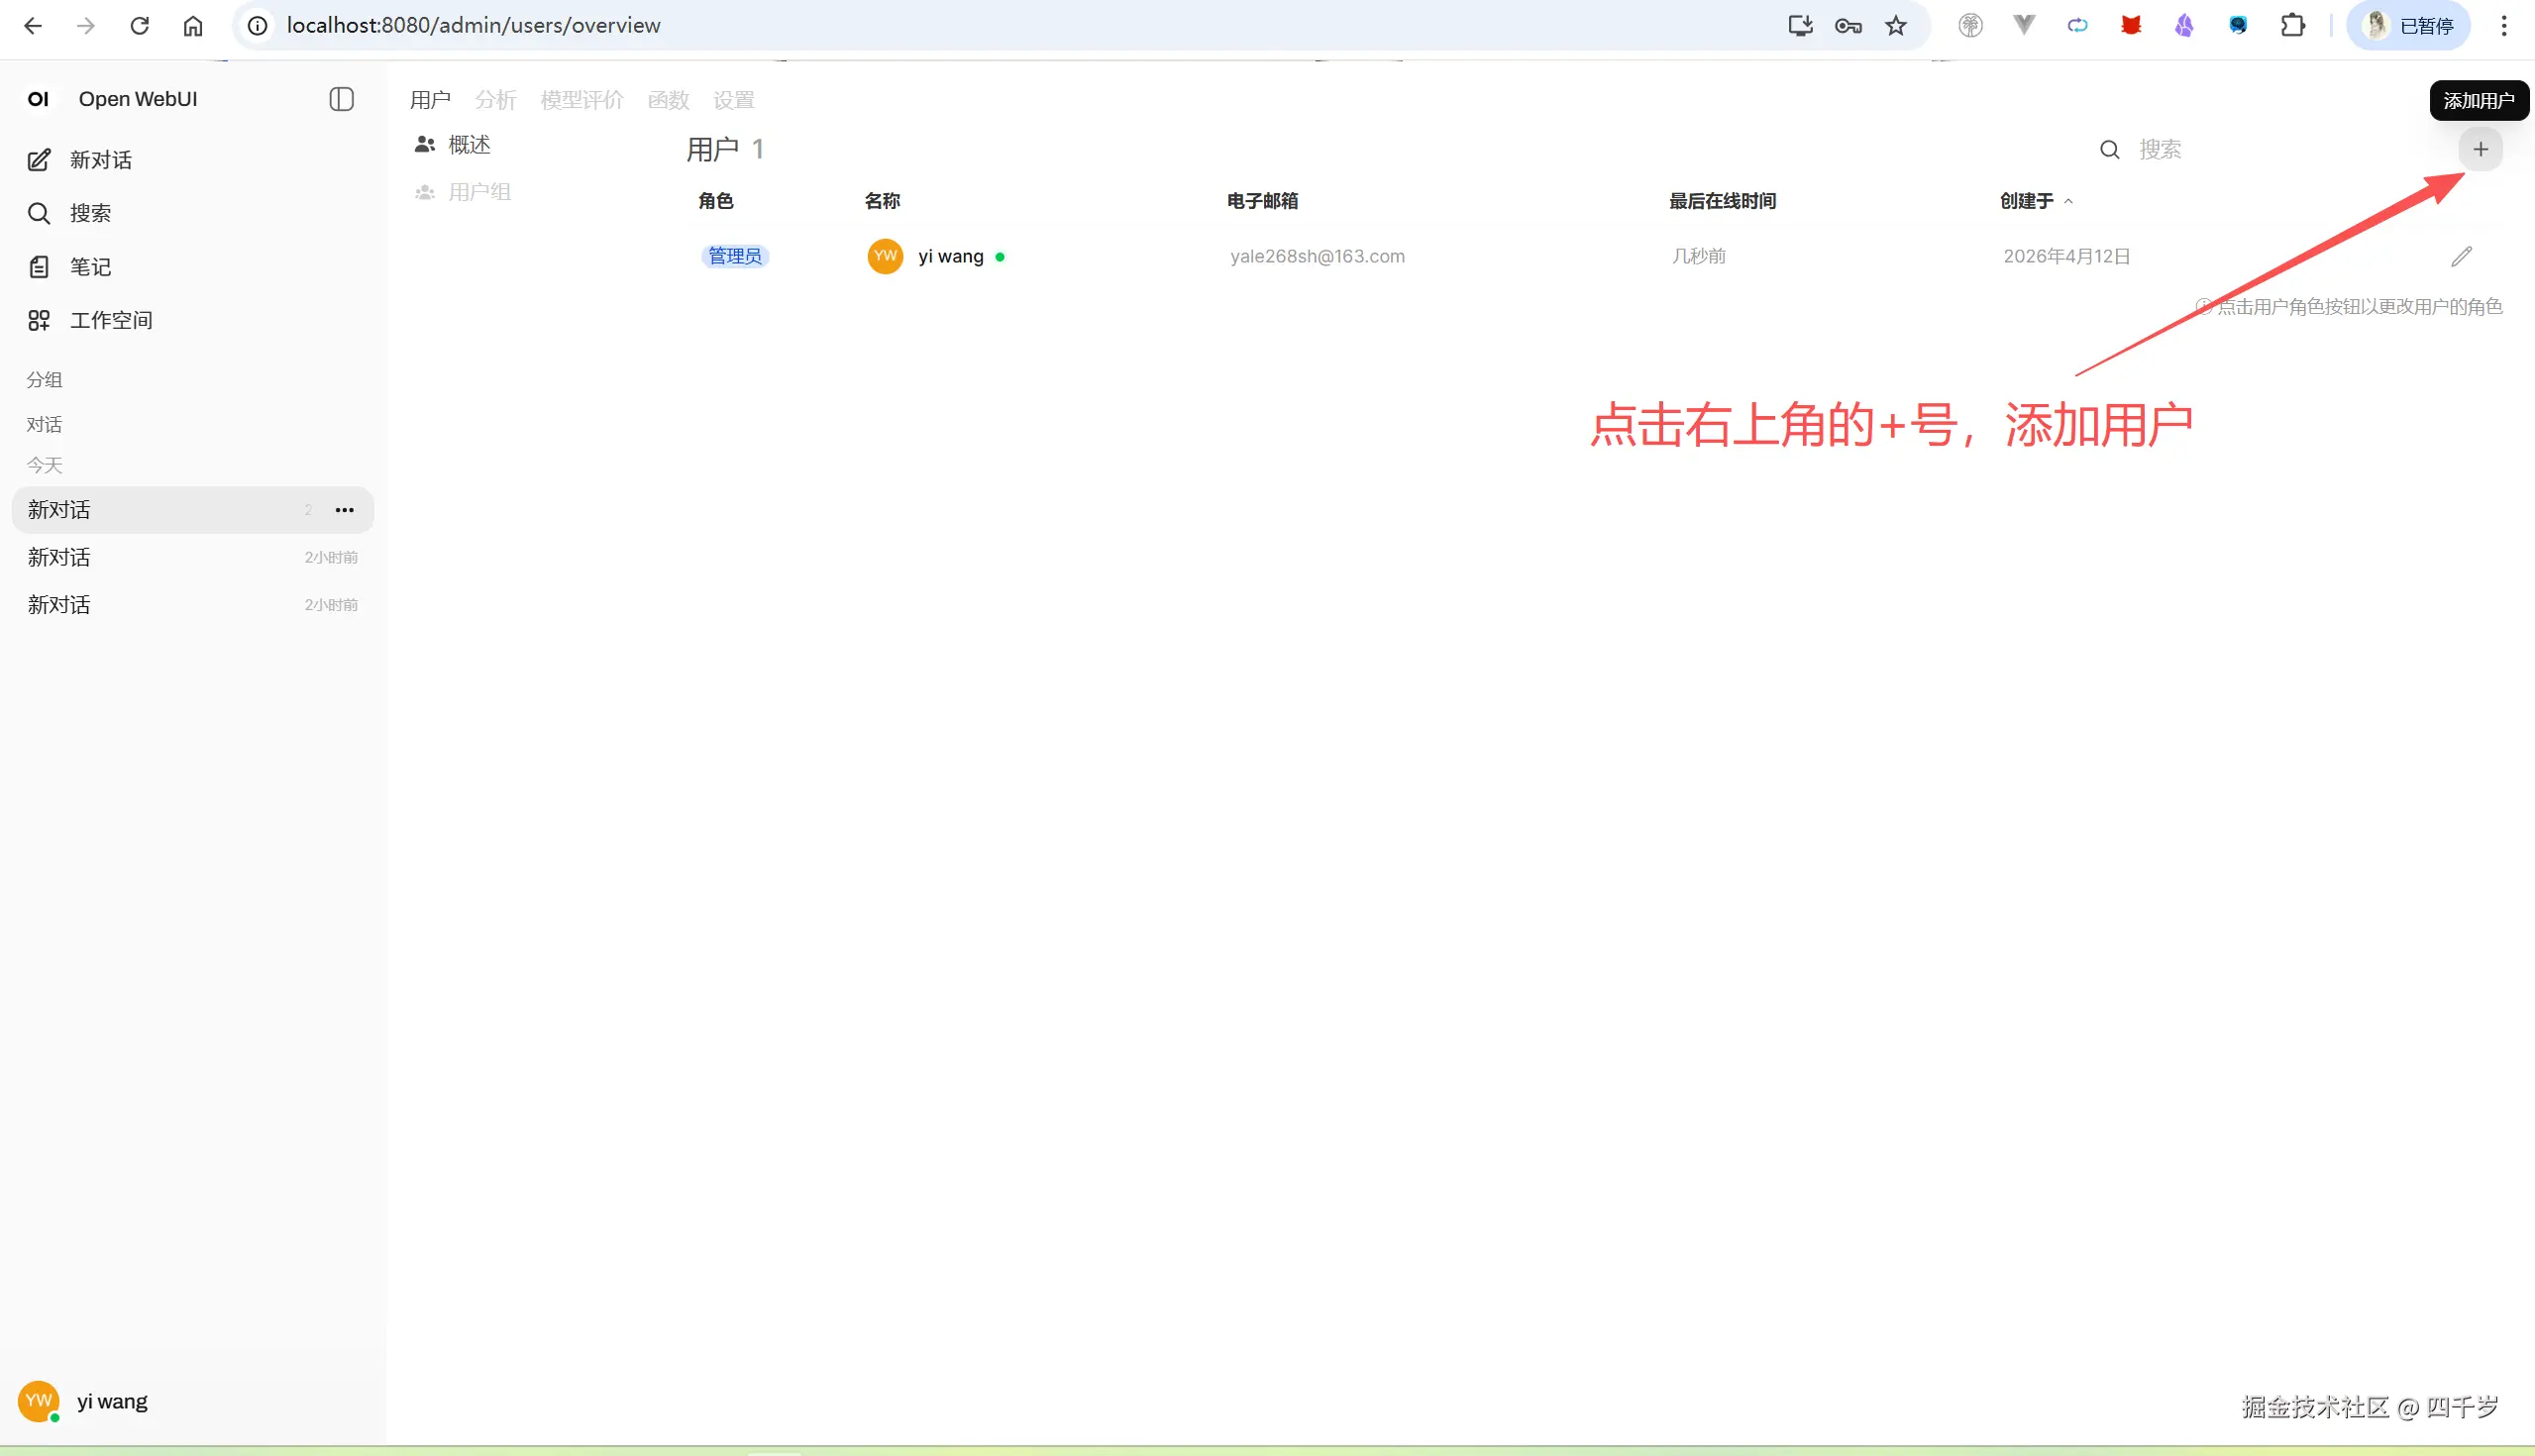The width and height of the screenshot is (2535, 1456).
Task: Click the yi wang avatar at bottom left
Action: 38,1400
